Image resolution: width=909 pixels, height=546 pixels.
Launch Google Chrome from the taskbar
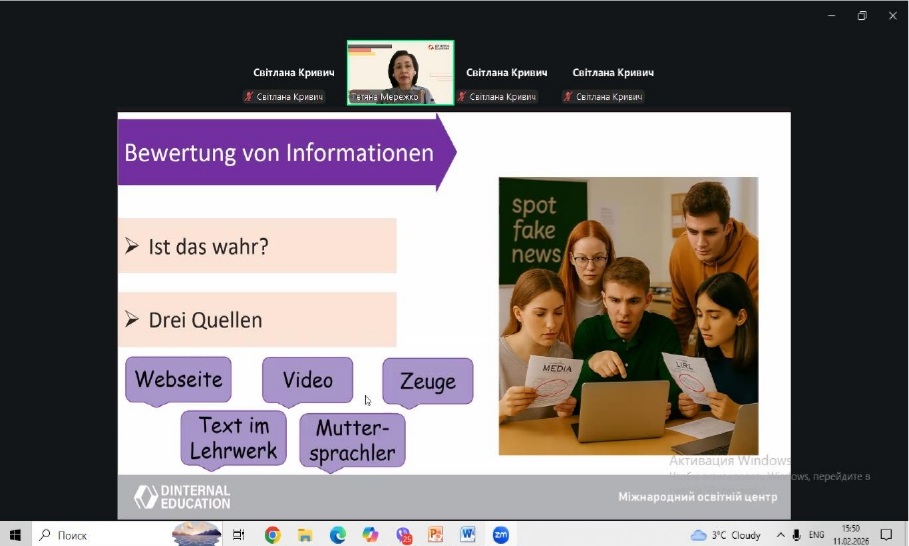(272, 535)
